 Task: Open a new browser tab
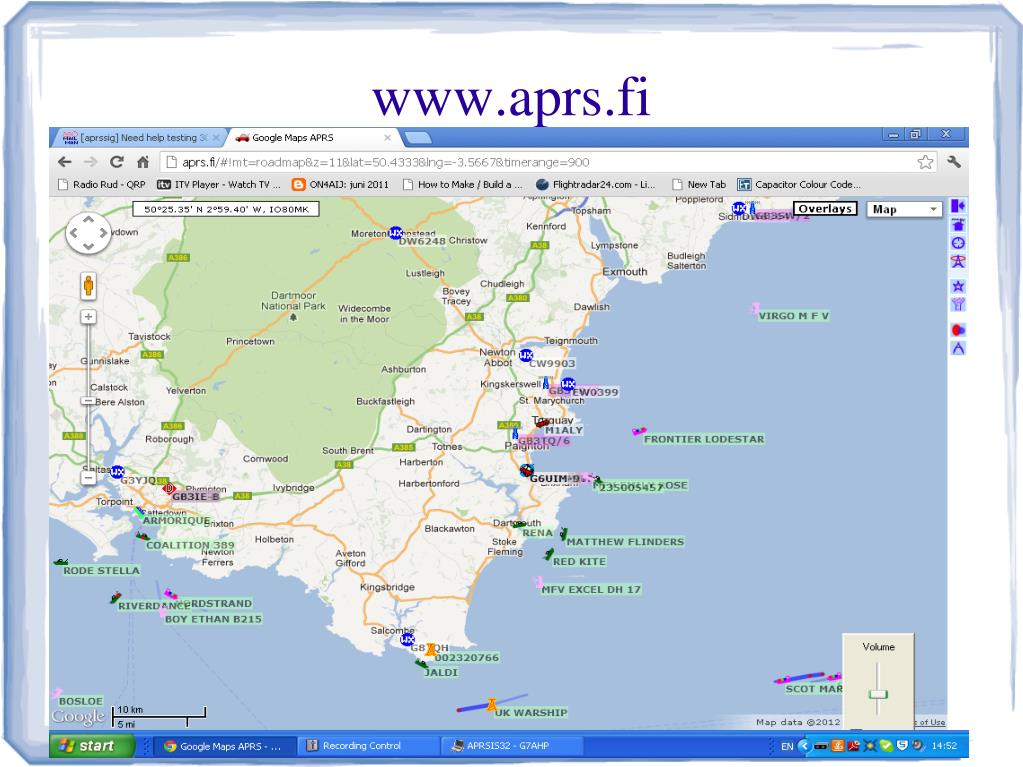pyautogui.click(x=418, y=138)
